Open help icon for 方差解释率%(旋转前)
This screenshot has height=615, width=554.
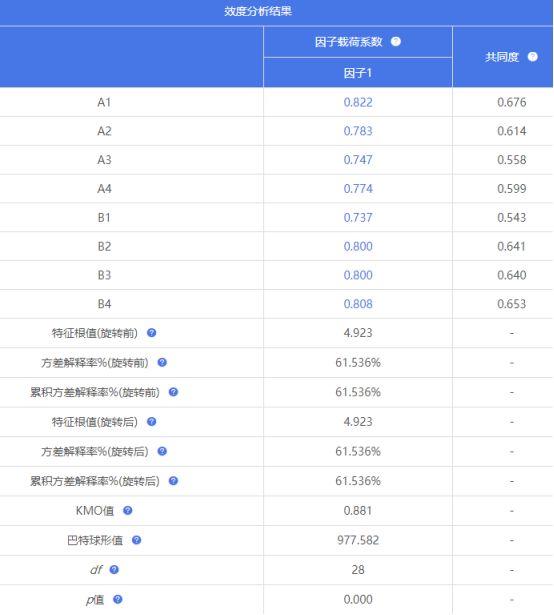162,362
